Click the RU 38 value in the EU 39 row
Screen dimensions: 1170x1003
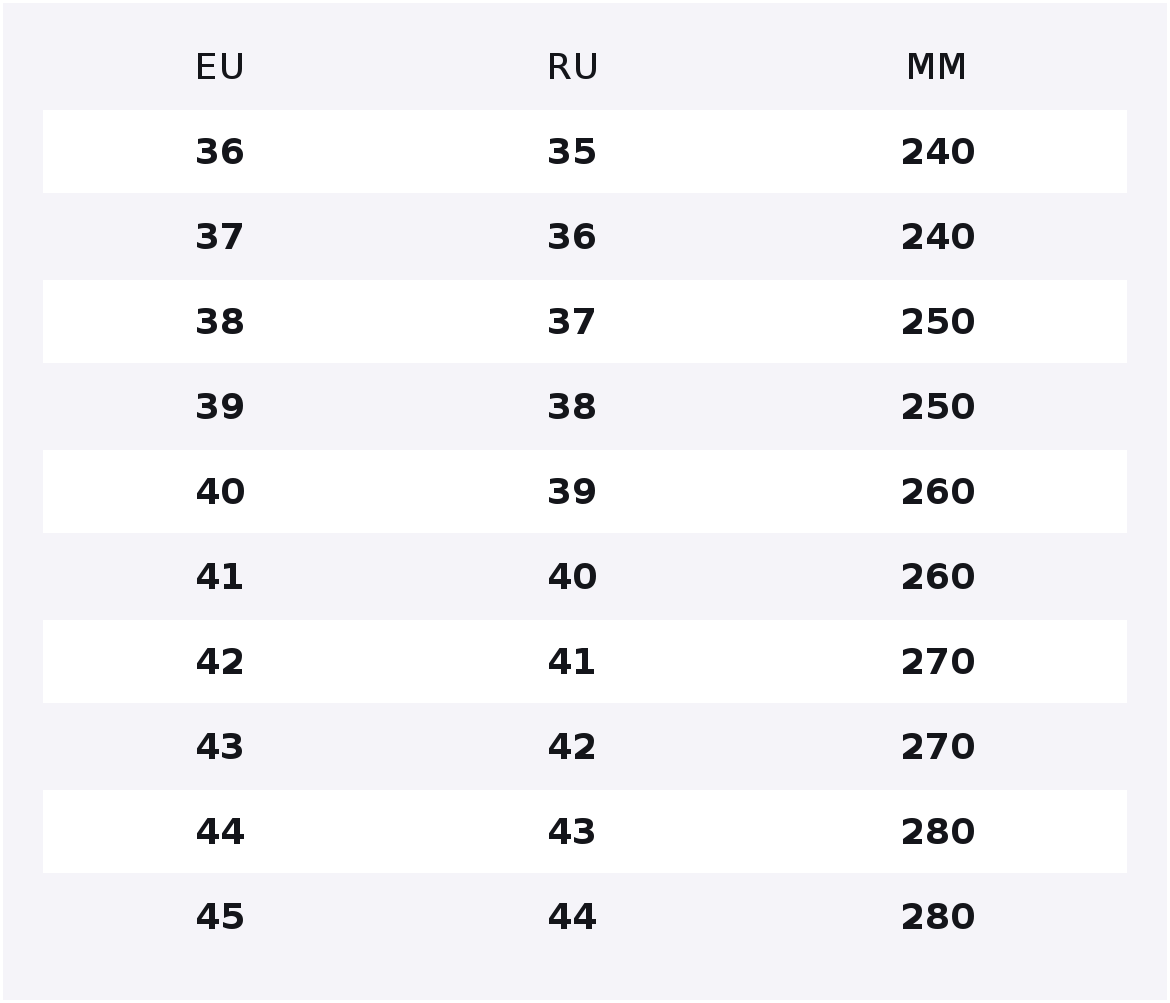point(572,407)
